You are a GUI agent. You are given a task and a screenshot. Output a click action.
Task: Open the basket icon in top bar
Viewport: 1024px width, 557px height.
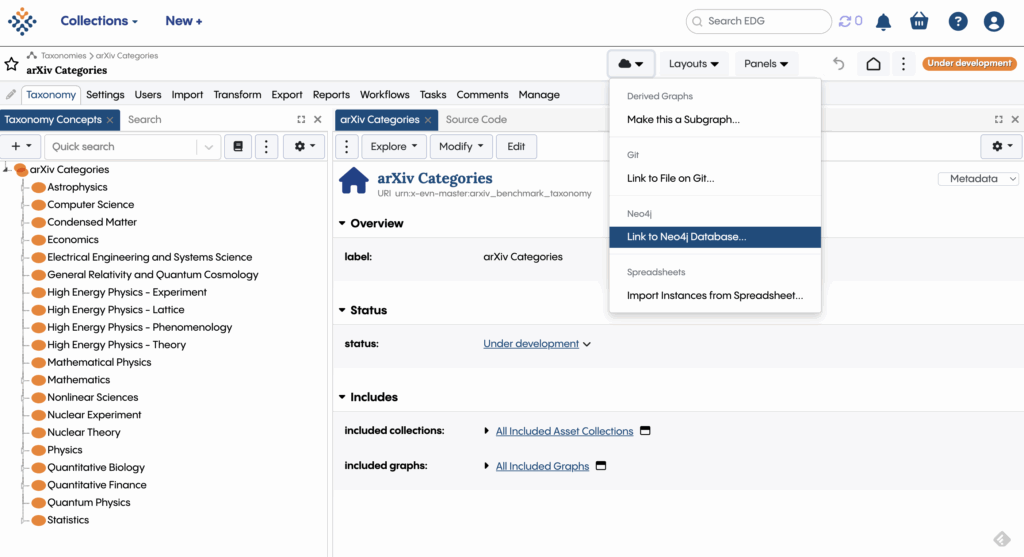[x=919, y=21]
